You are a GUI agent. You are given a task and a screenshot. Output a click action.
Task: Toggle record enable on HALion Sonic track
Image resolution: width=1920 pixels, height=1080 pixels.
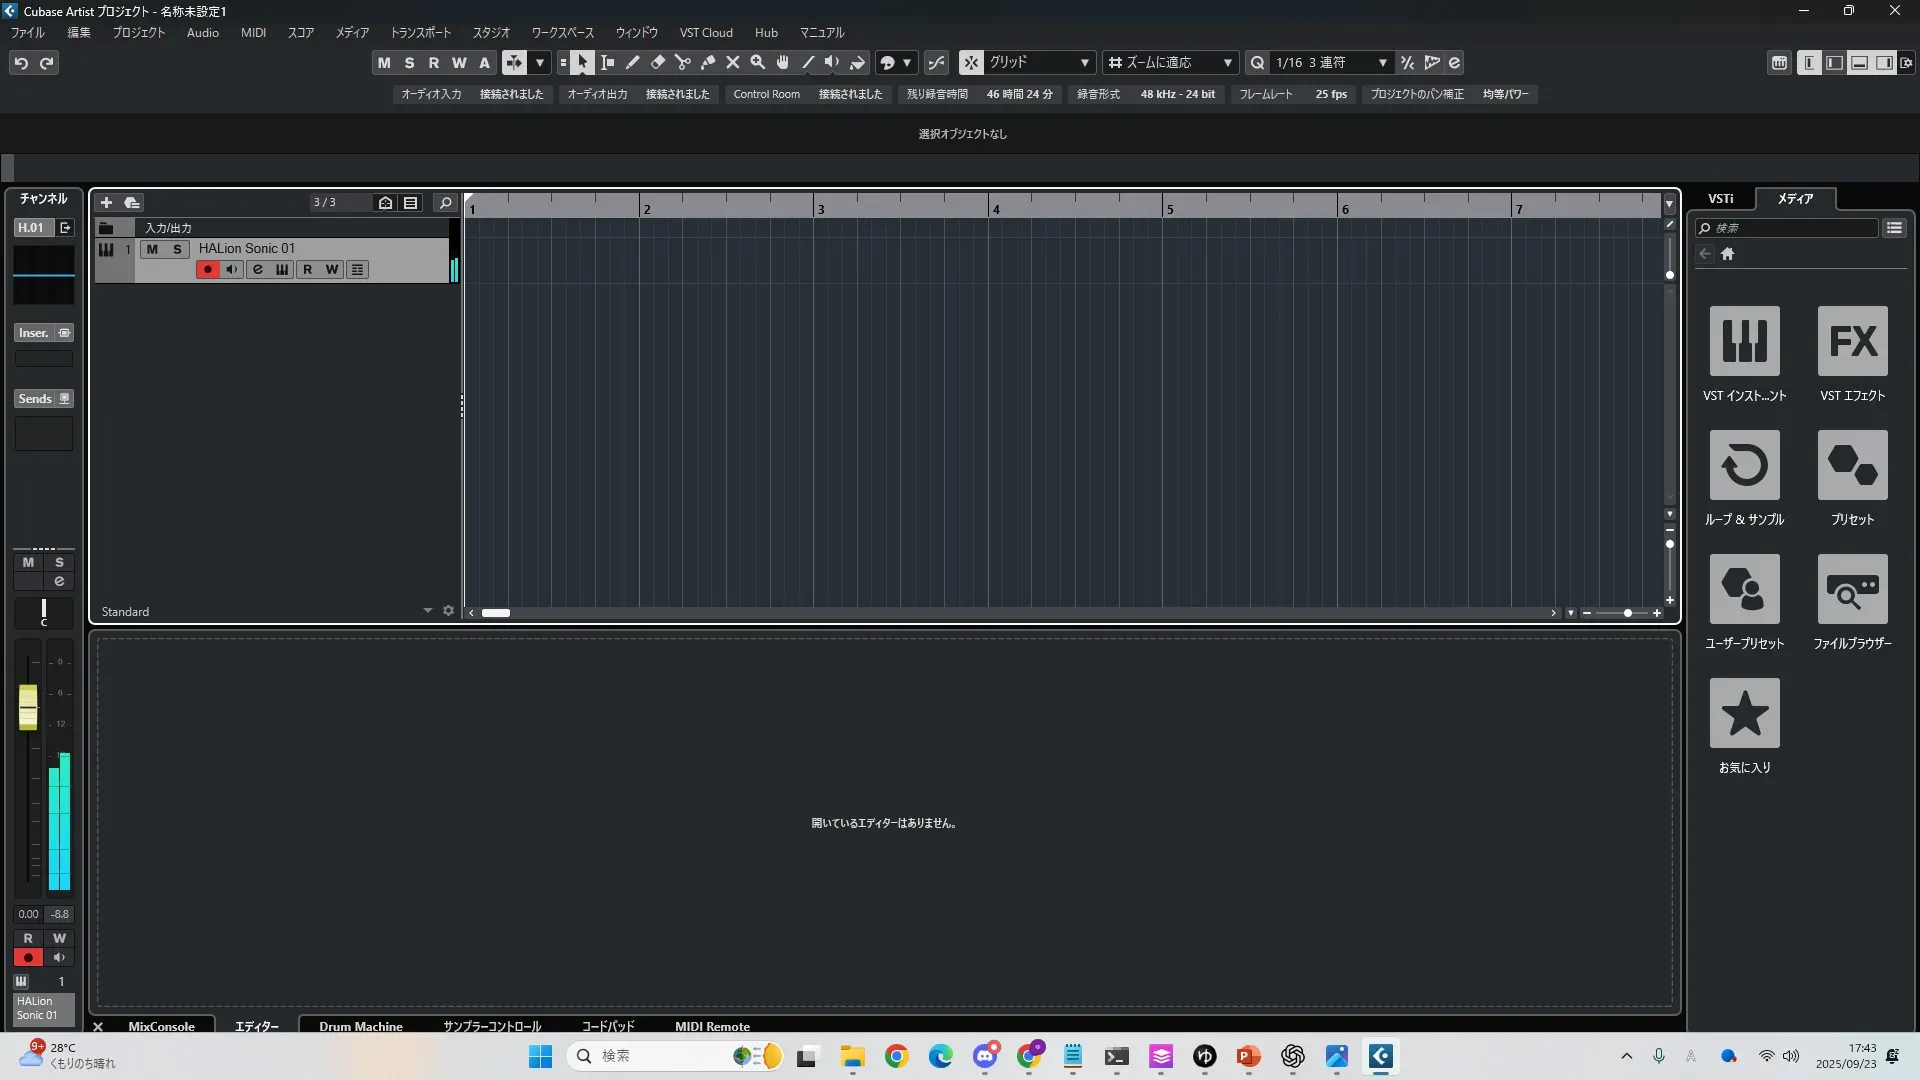point(207,269)
